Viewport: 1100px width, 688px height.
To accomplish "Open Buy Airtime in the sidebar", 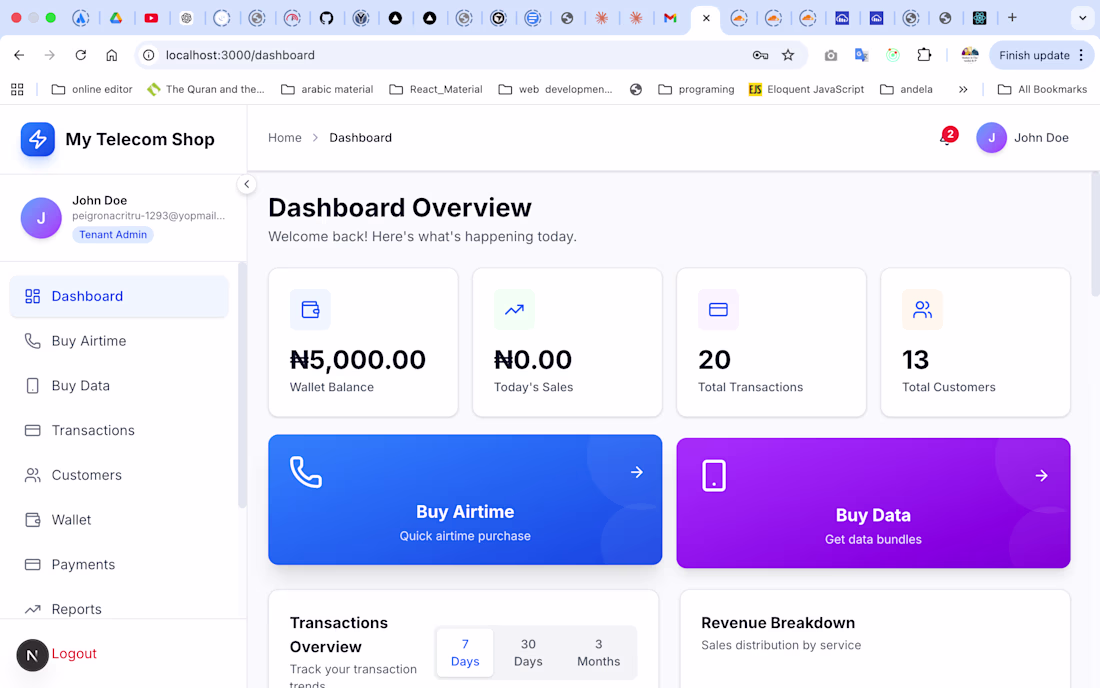I will click(119, 341).
